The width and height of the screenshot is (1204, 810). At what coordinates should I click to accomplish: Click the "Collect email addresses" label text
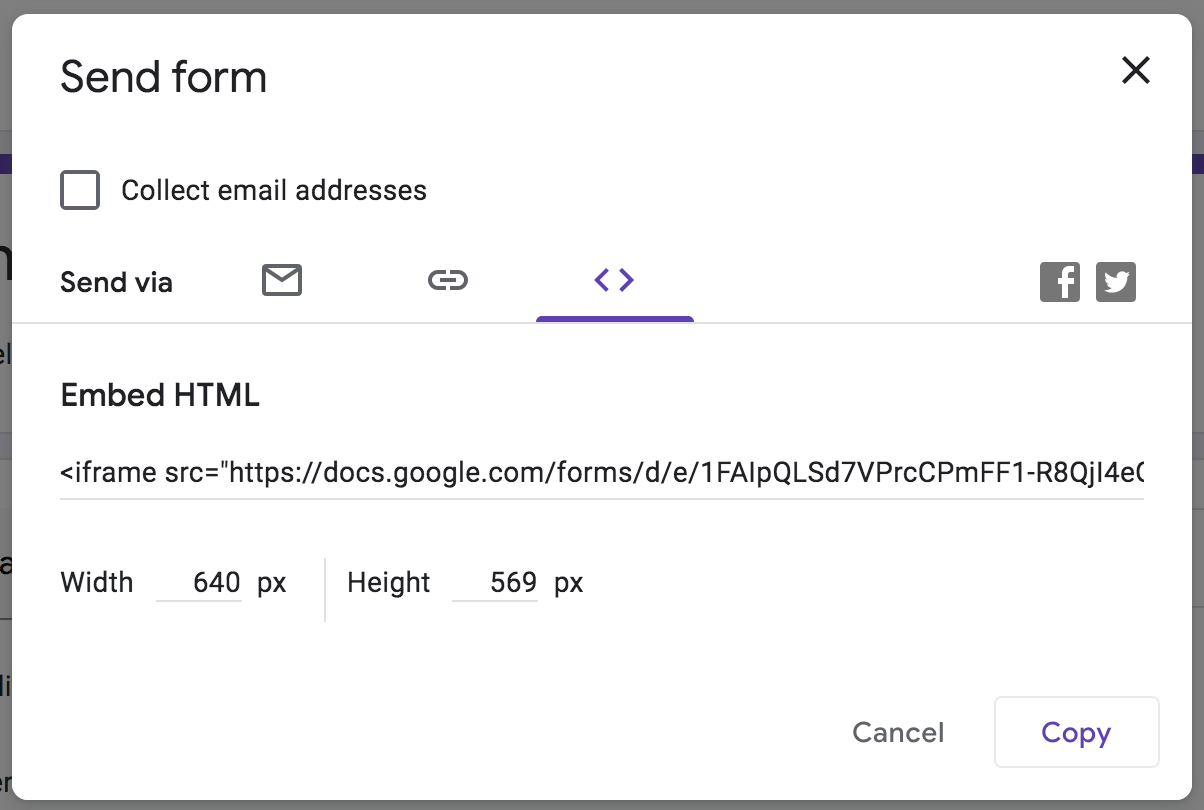[x=274, y=190]
